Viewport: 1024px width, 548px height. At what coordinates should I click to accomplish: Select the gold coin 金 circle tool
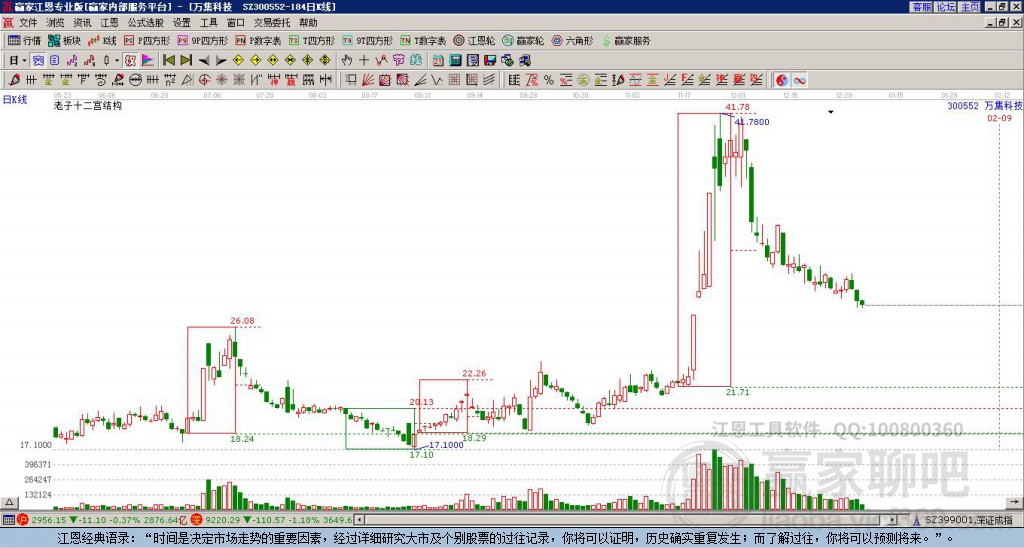click(x=583, y=80)
